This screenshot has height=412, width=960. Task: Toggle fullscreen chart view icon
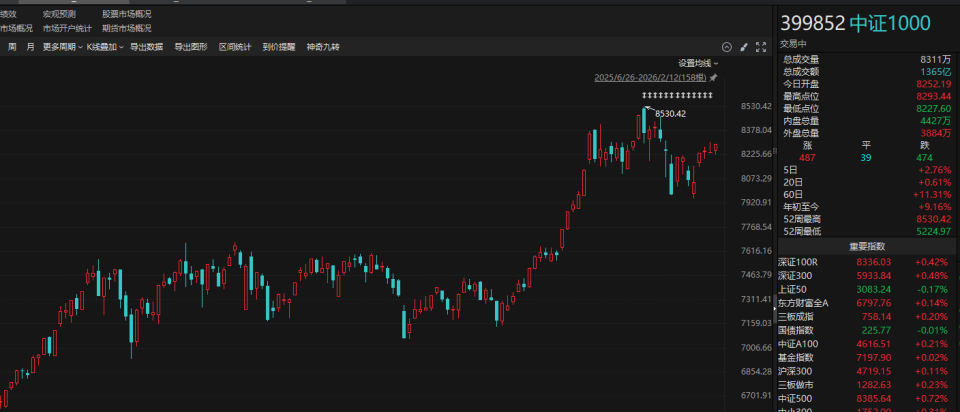pyautogui.click(x=761, y=47)
